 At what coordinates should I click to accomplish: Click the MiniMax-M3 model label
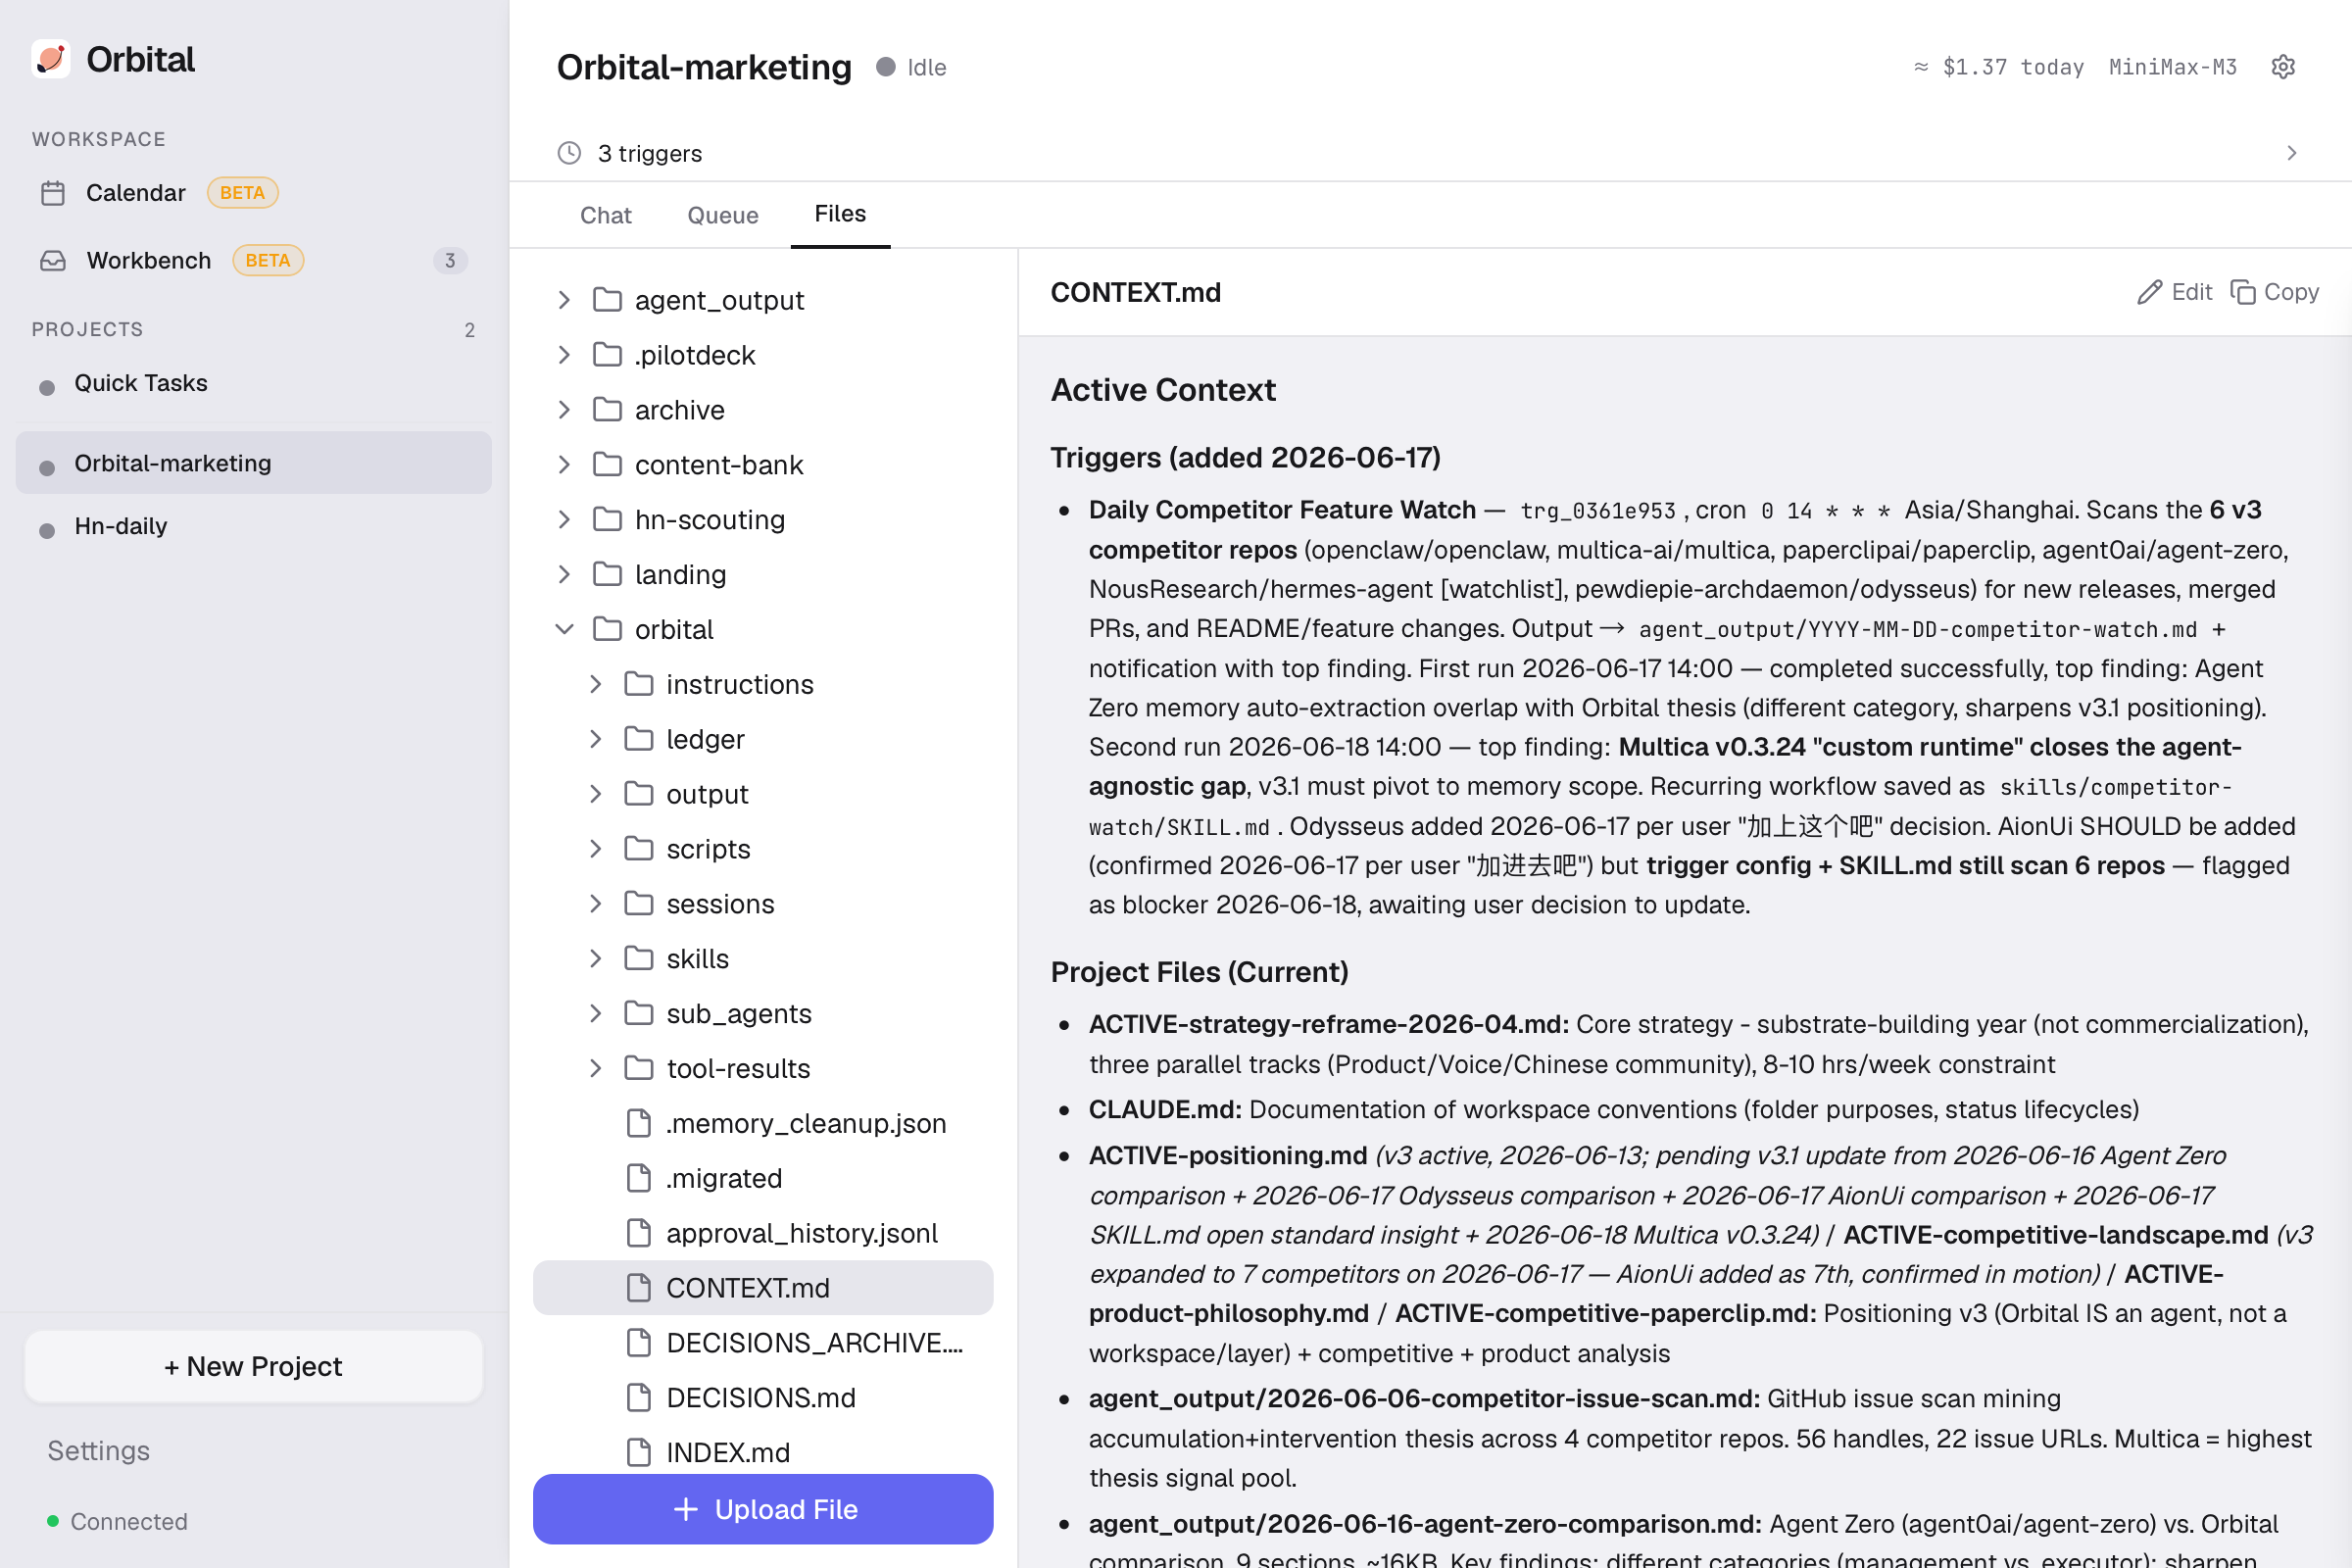click(2173, 67)
